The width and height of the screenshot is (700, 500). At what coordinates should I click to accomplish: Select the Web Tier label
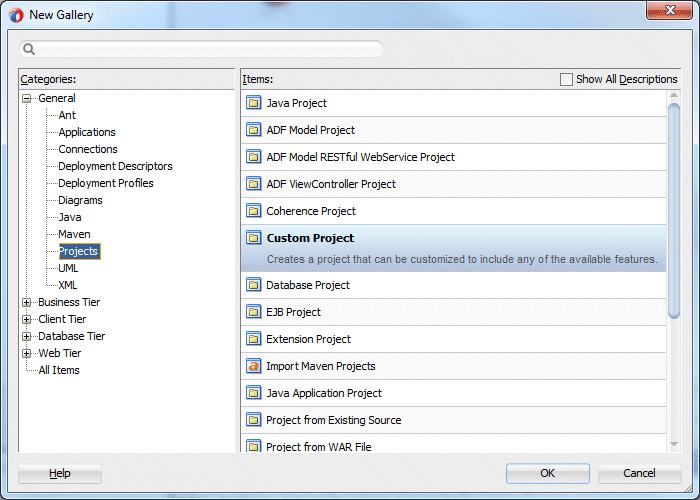pyautogui.click(x=60, y=353)
